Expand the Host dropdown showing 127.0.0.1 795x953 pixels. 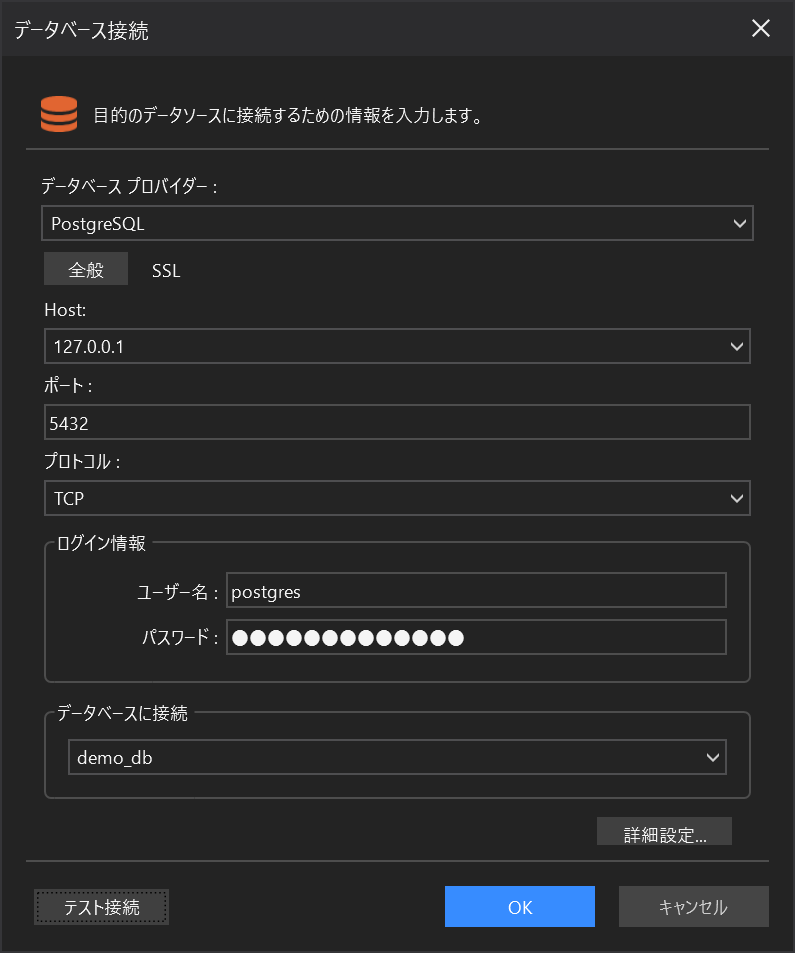pyautogui.click(x=738, y=346)
